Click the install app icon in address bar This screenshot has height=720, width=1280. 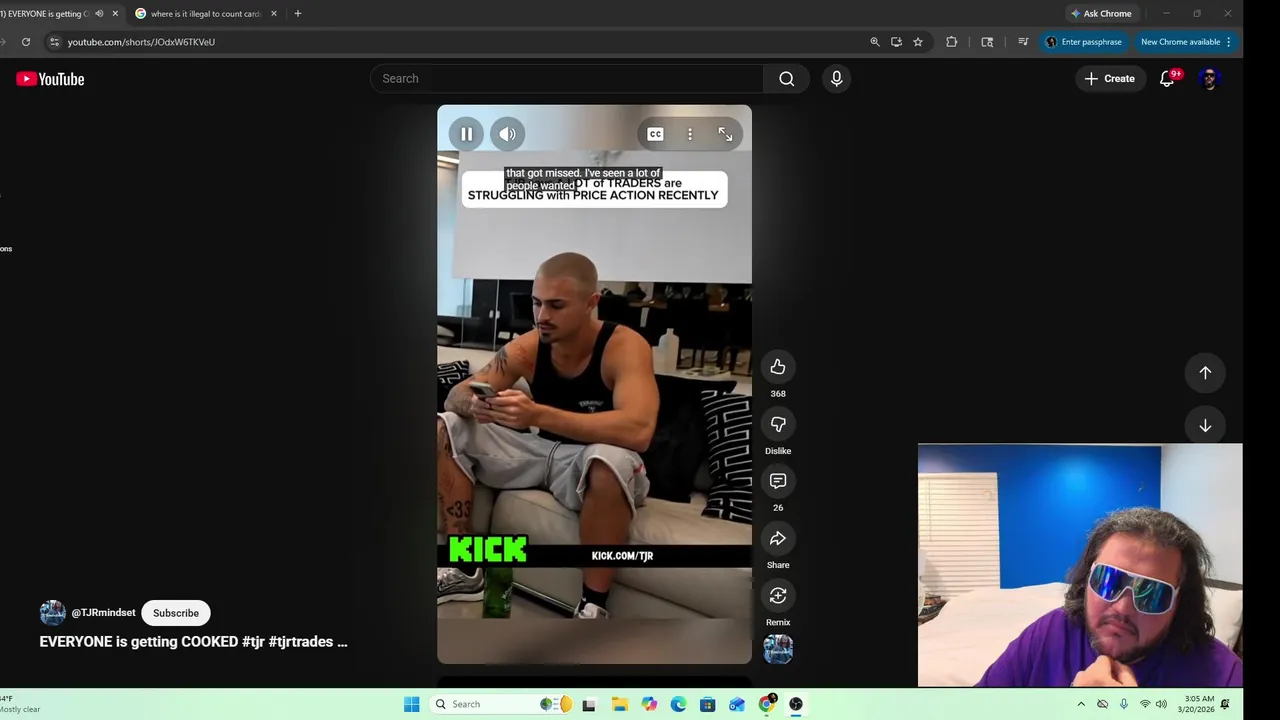coord(896,42)
